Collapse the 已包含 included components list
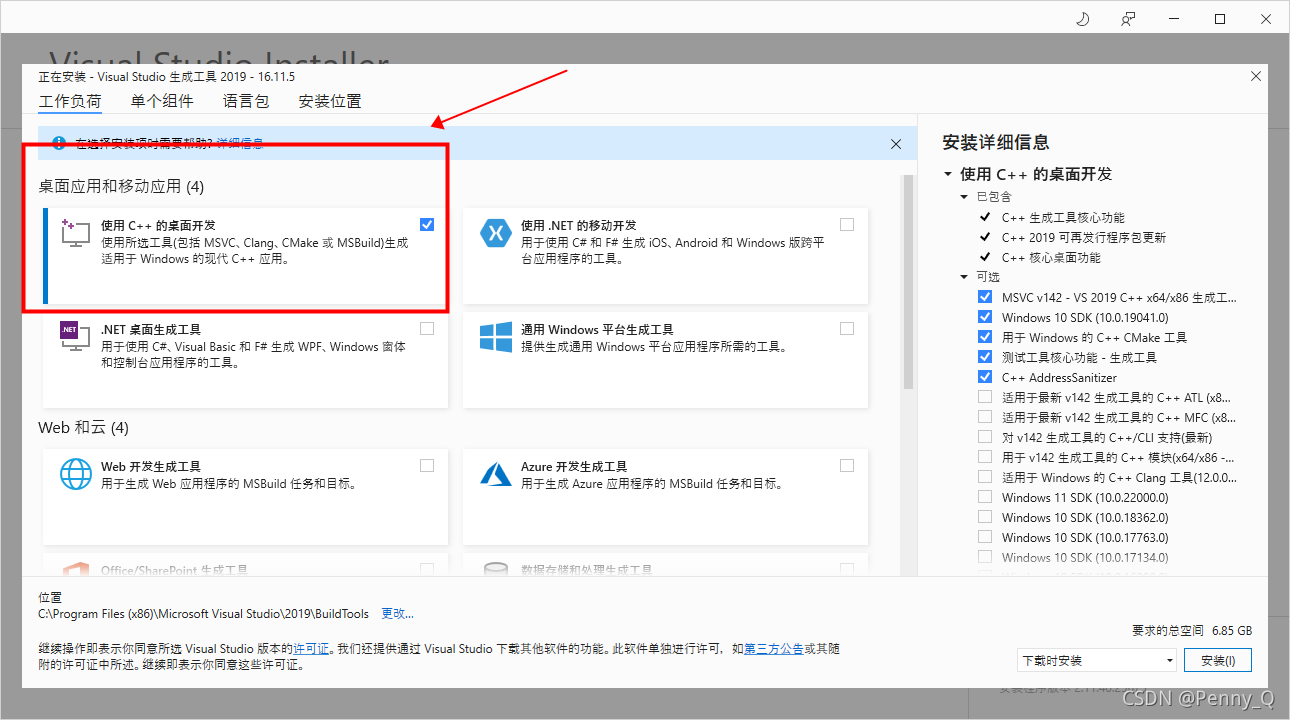The height and width of the screenshot is (720, 1290). [965, 197]
